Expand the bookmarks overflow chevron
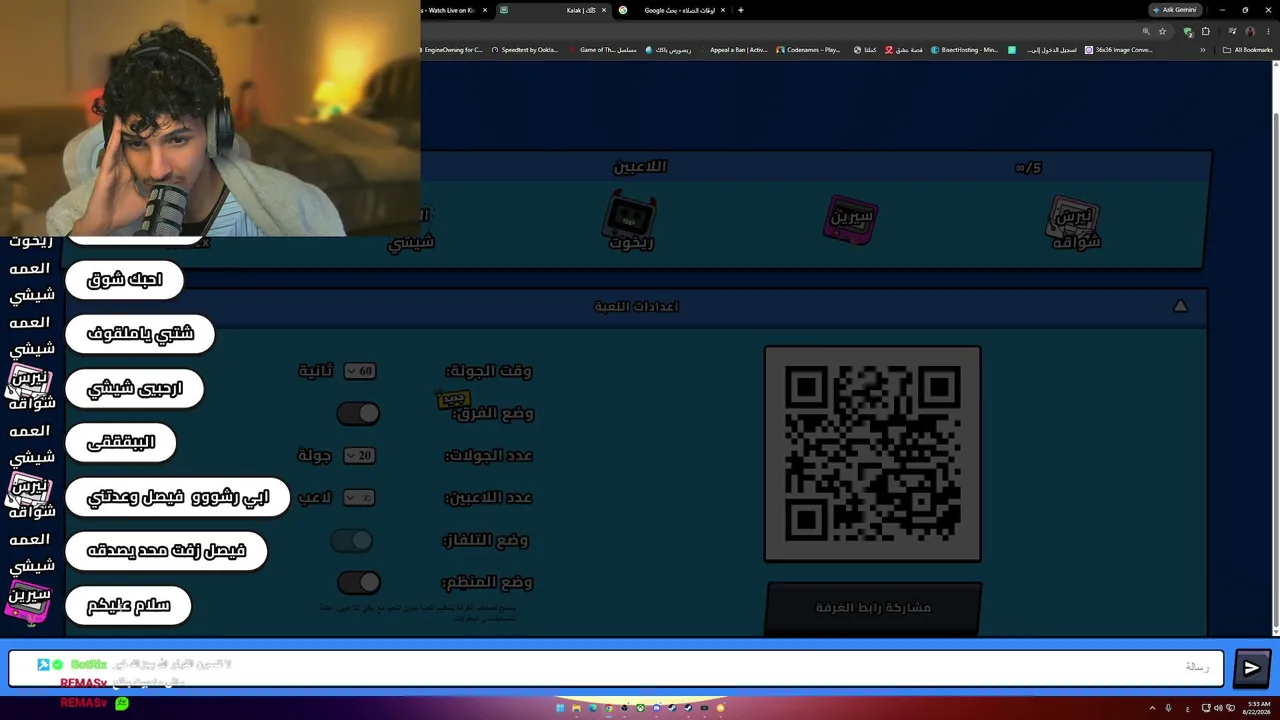1280x720 pixels. (x=1203, y=50)
